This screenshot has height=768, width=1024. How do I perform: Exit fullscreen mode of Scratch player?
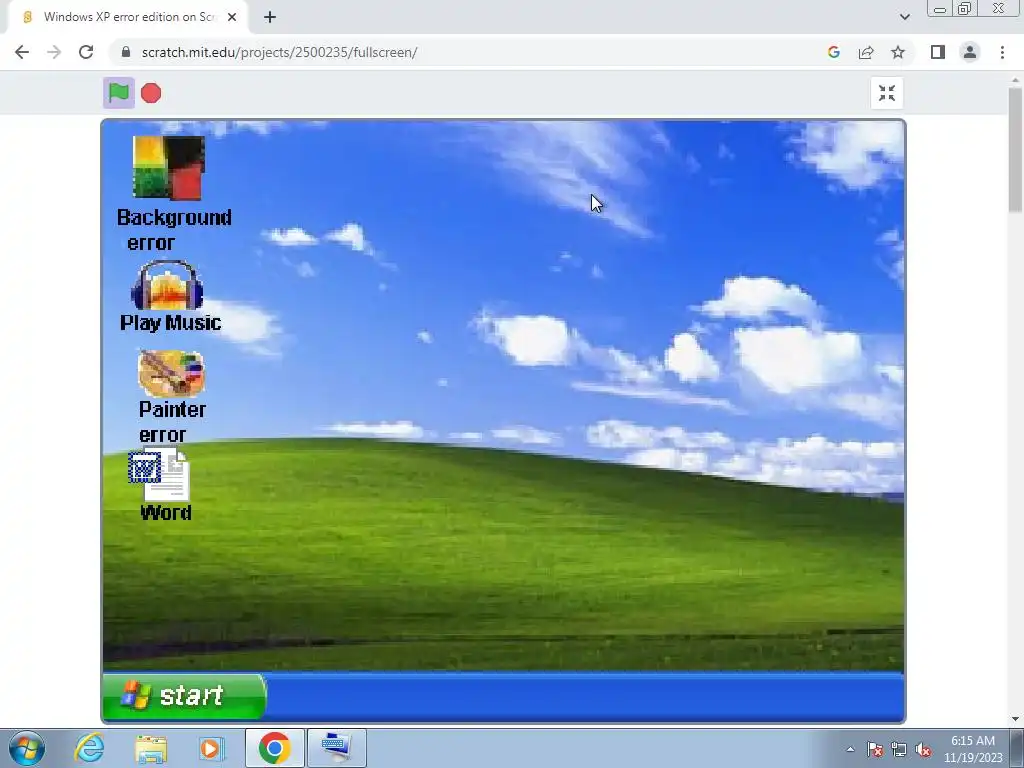pos(887,93)
